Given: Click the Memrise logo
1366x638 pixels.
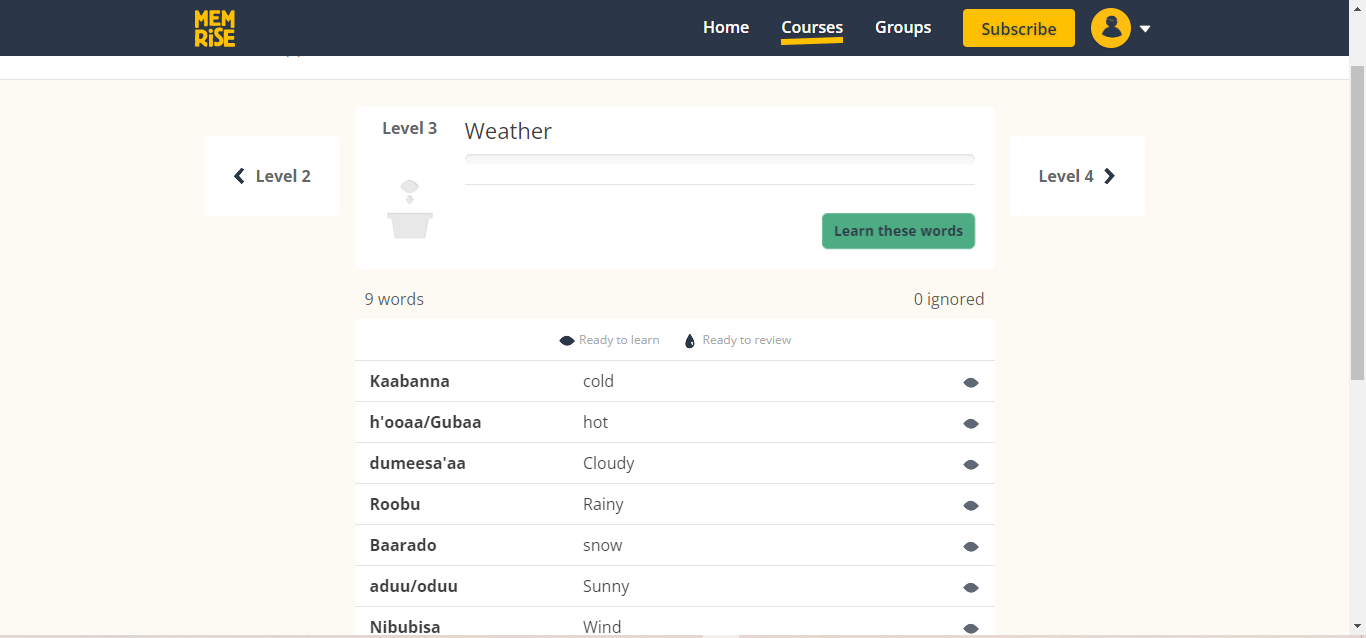Looking at the screenshot, I should pos(214,28).
